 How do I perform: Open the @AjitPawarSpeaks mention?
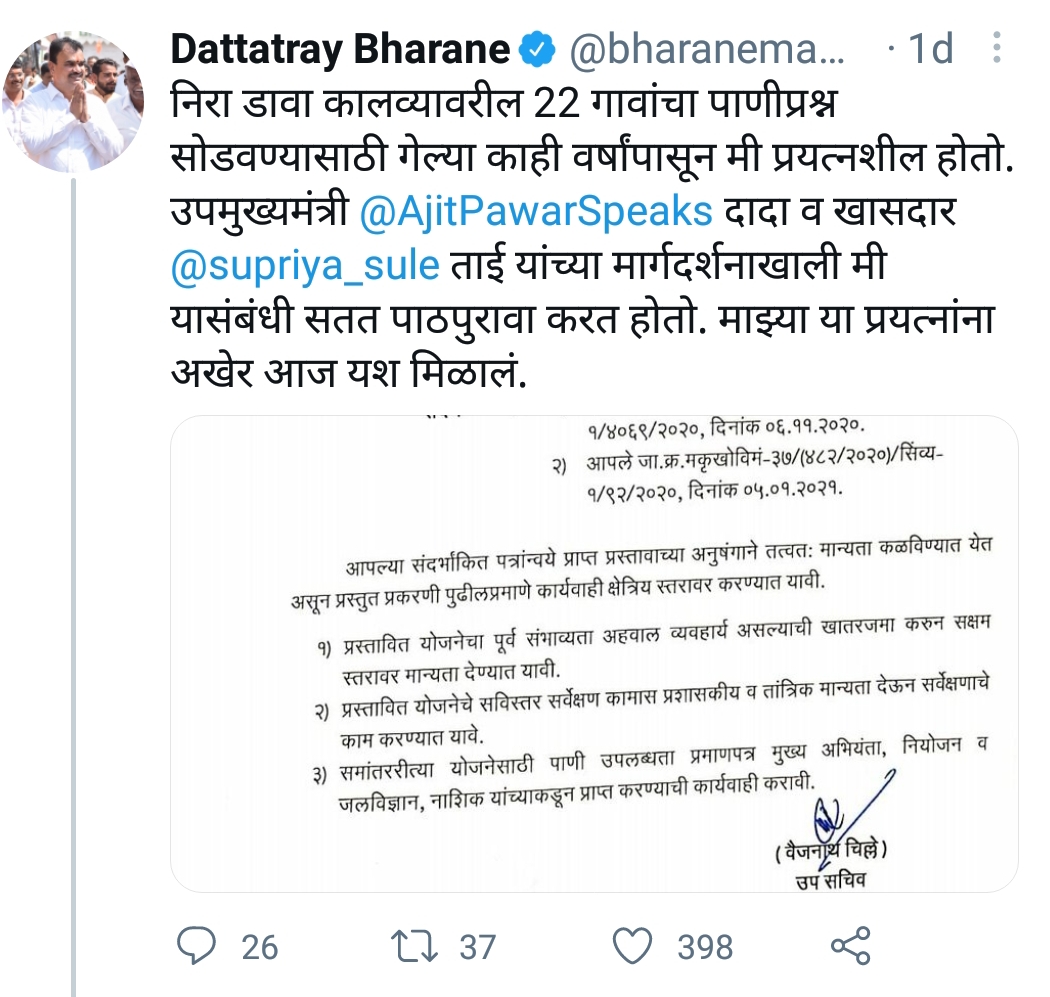pos(536,212)
